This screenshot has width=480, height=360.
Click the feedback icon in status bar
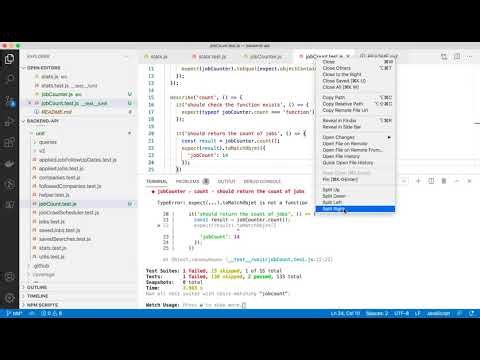(x=459, y=313)
